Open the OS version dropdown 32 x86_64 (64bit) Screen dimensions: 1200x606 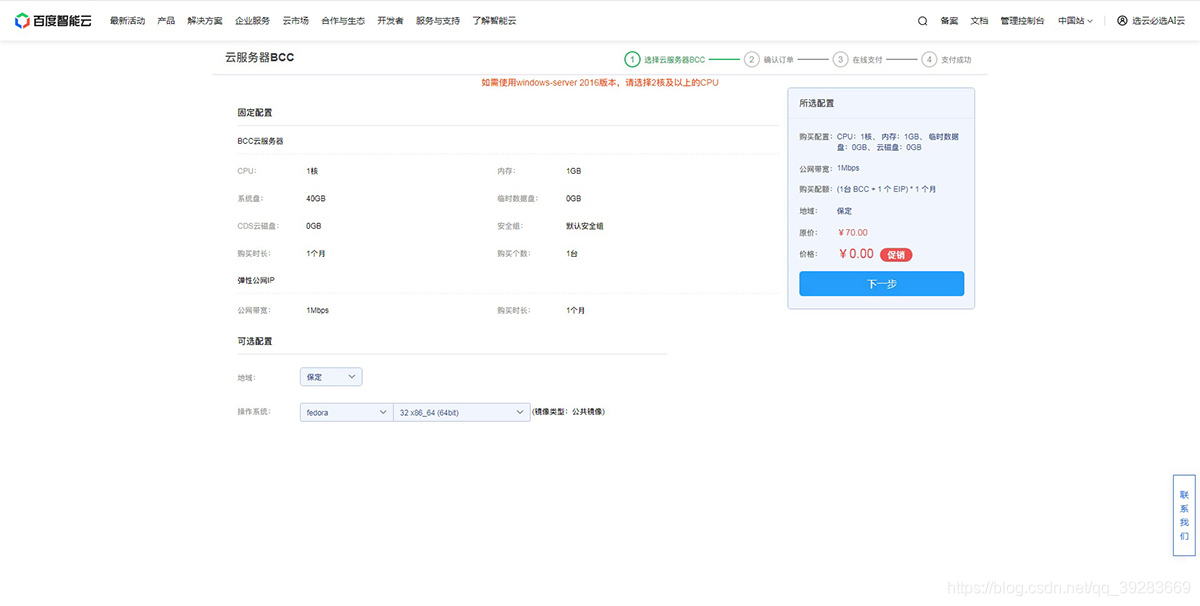tap(461, 412)
